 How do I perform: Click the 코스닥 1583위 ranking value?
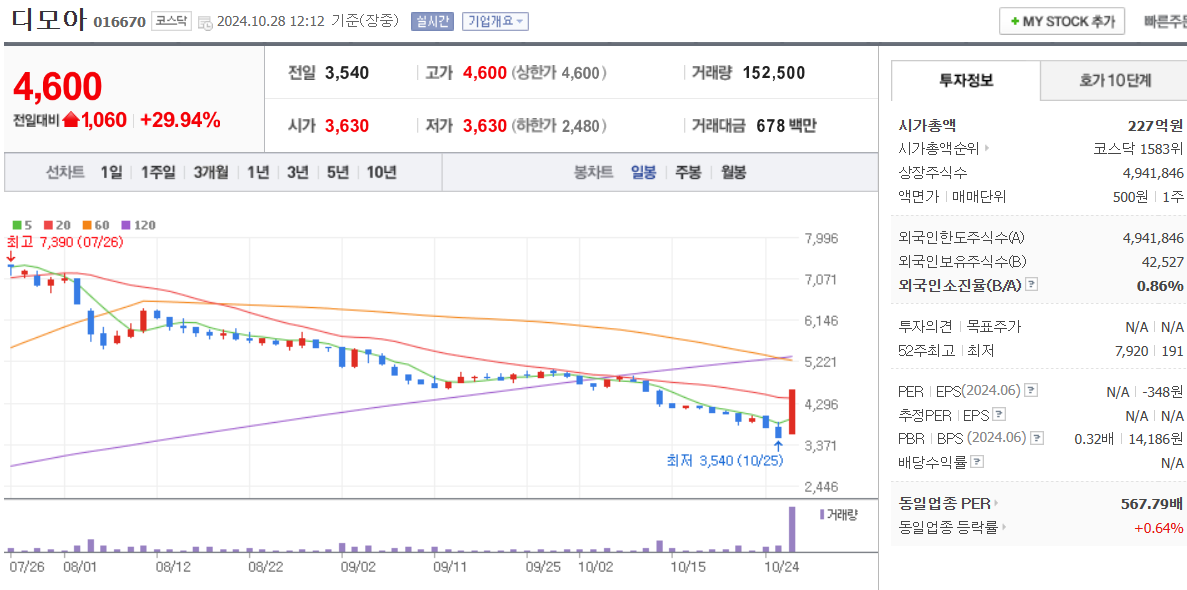[x=1138, y=148]
